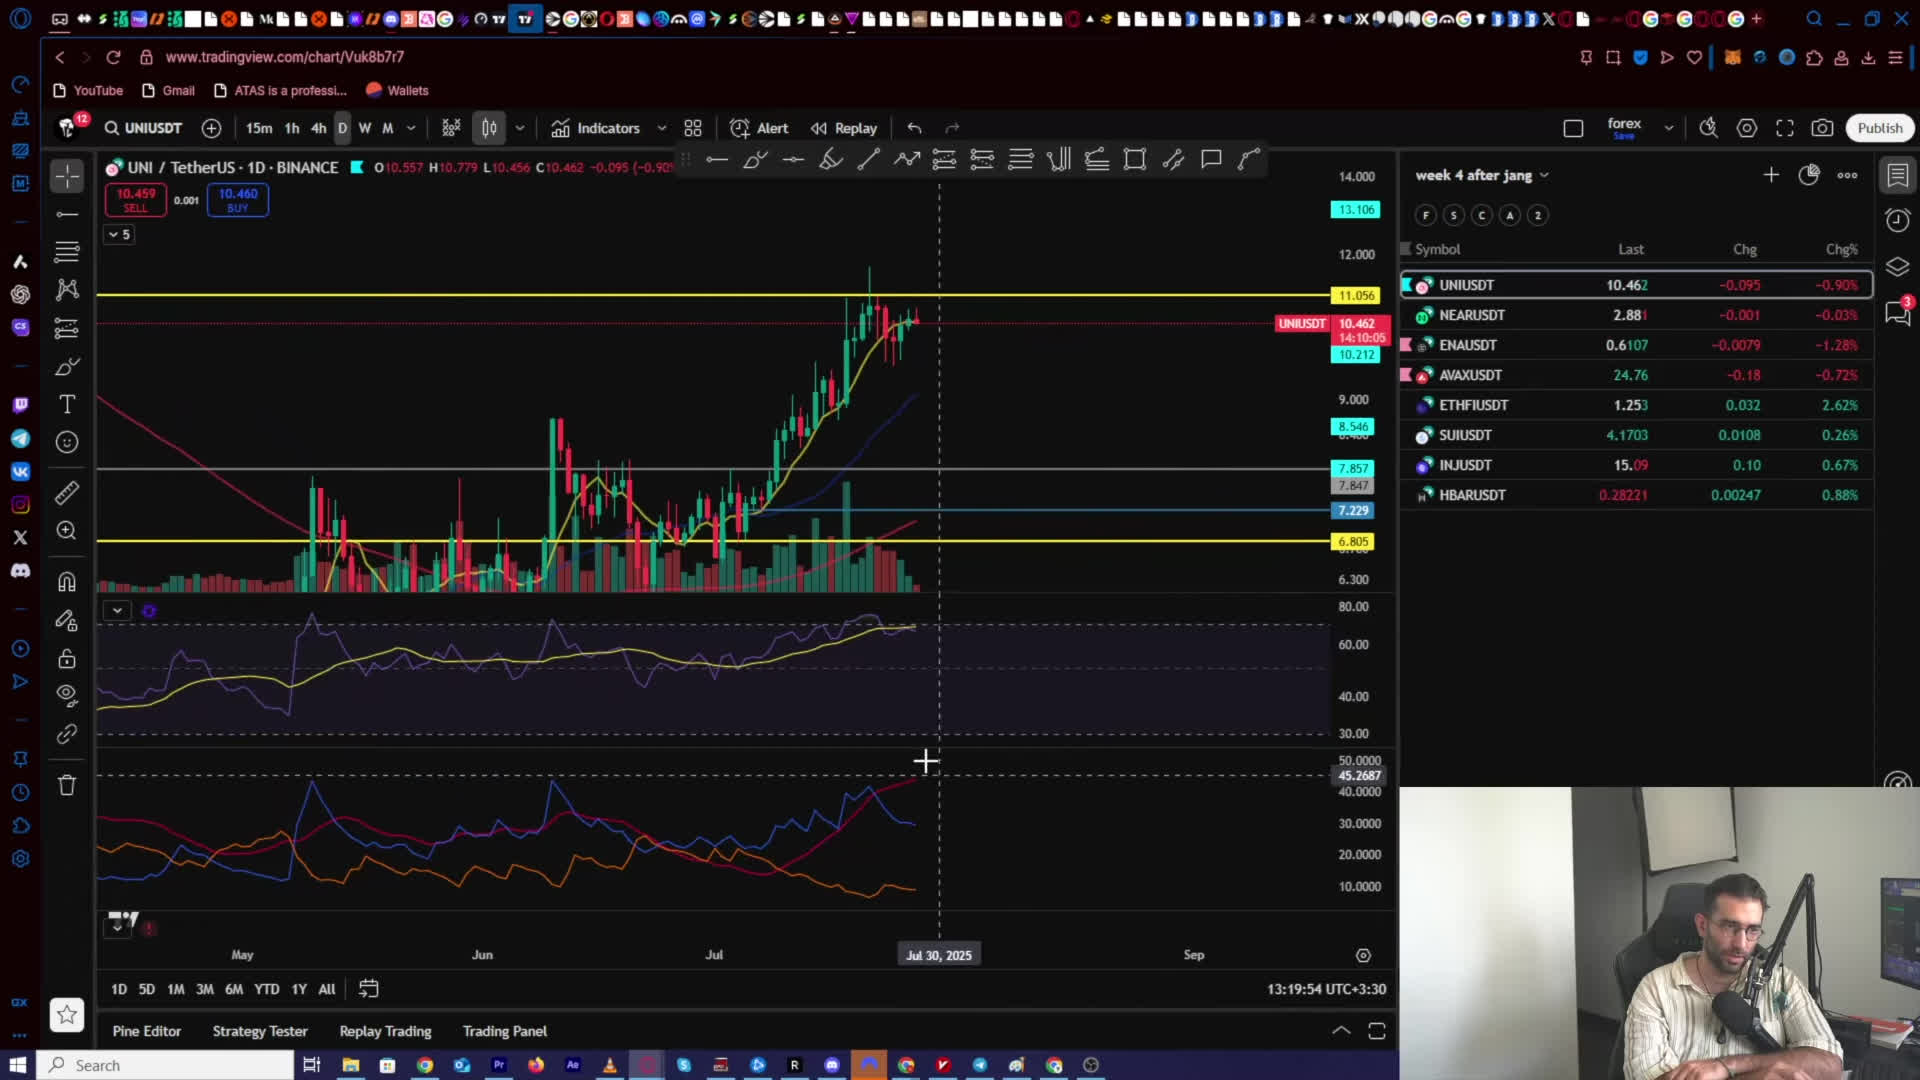The image size is (1920, 1080).
Task: Click the yellow 11.056 price label
Action: [1356, 295]
